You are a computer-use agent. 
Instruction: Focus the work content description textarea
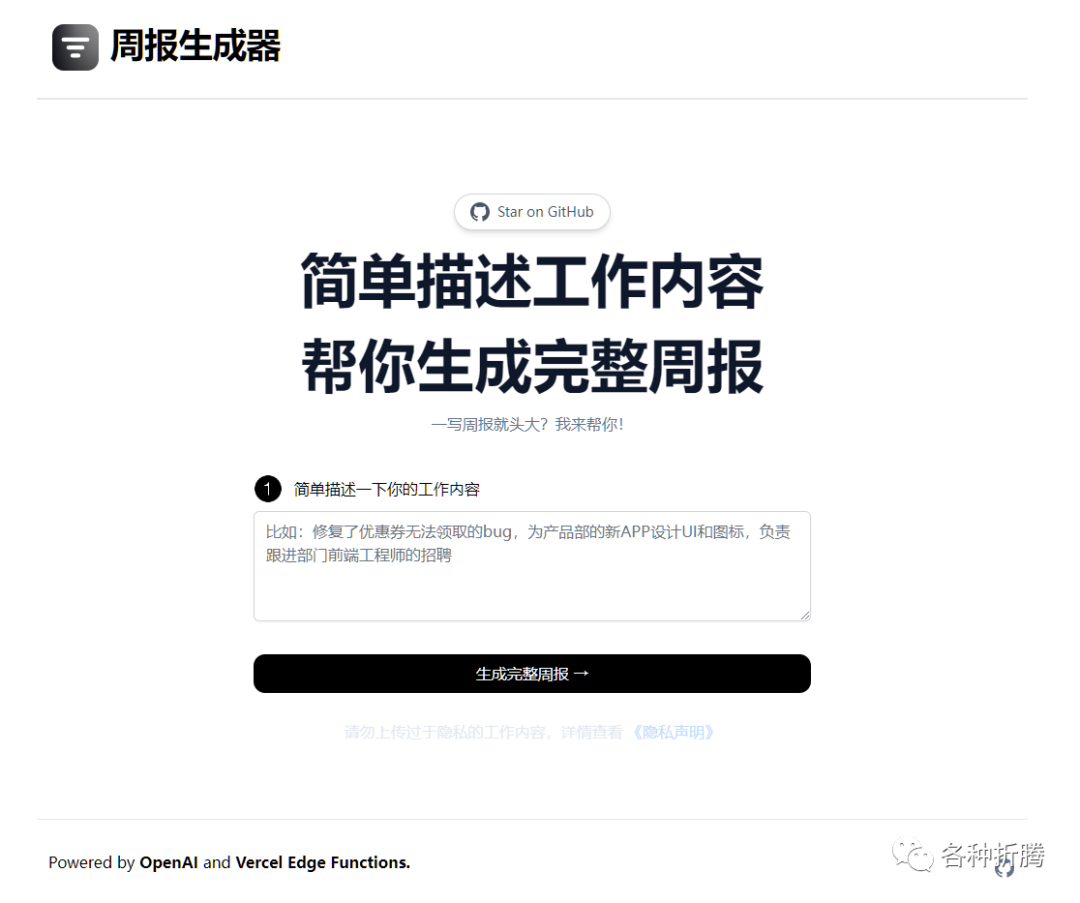(532, 566)
